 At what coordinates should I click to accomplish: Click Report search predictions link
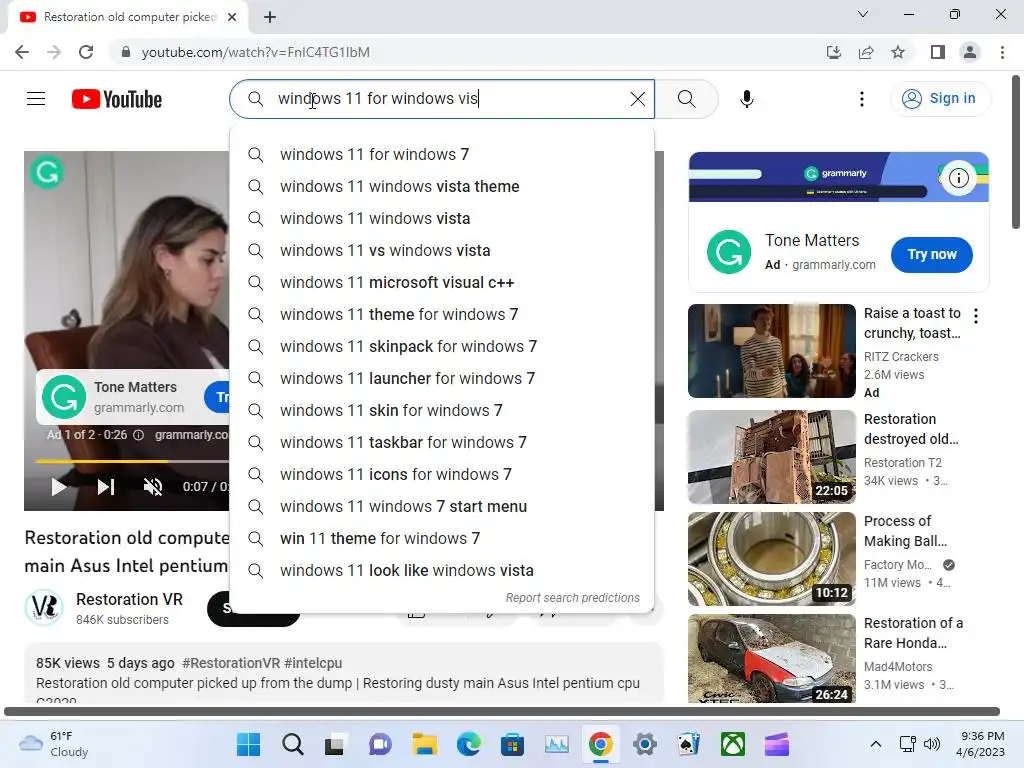[x=573, y=598]
